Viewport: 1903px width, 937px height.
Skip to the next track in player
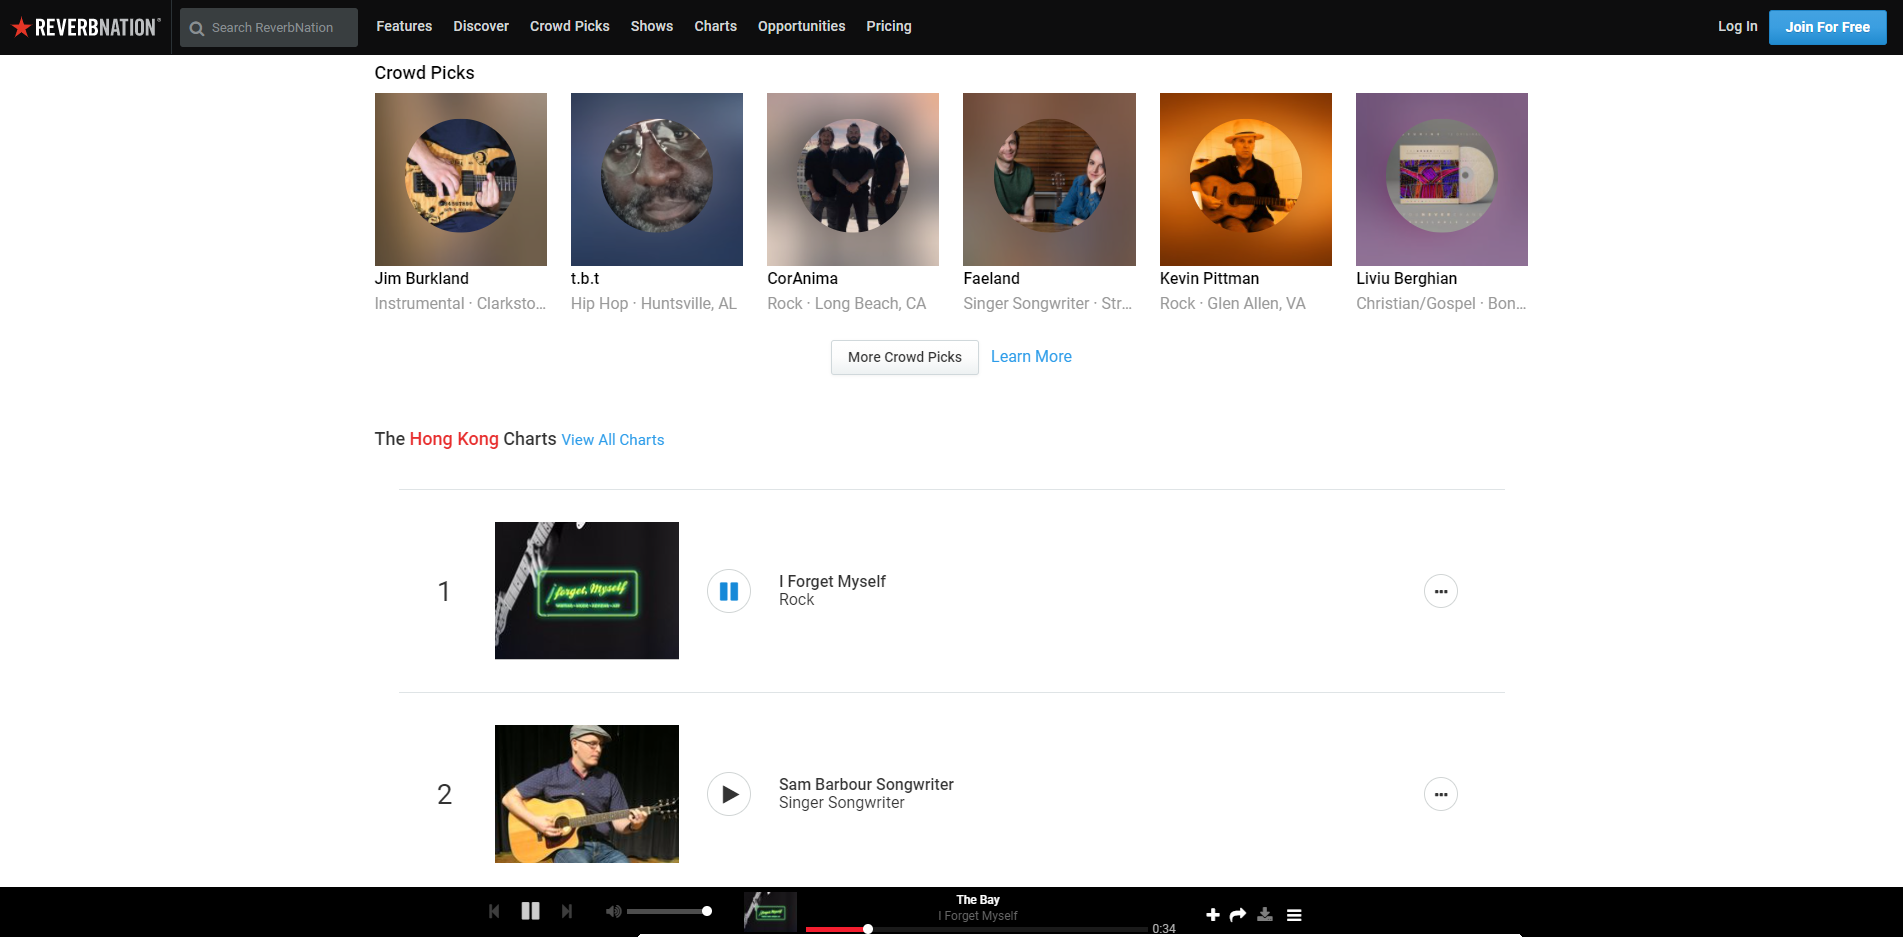click(567, 911)
